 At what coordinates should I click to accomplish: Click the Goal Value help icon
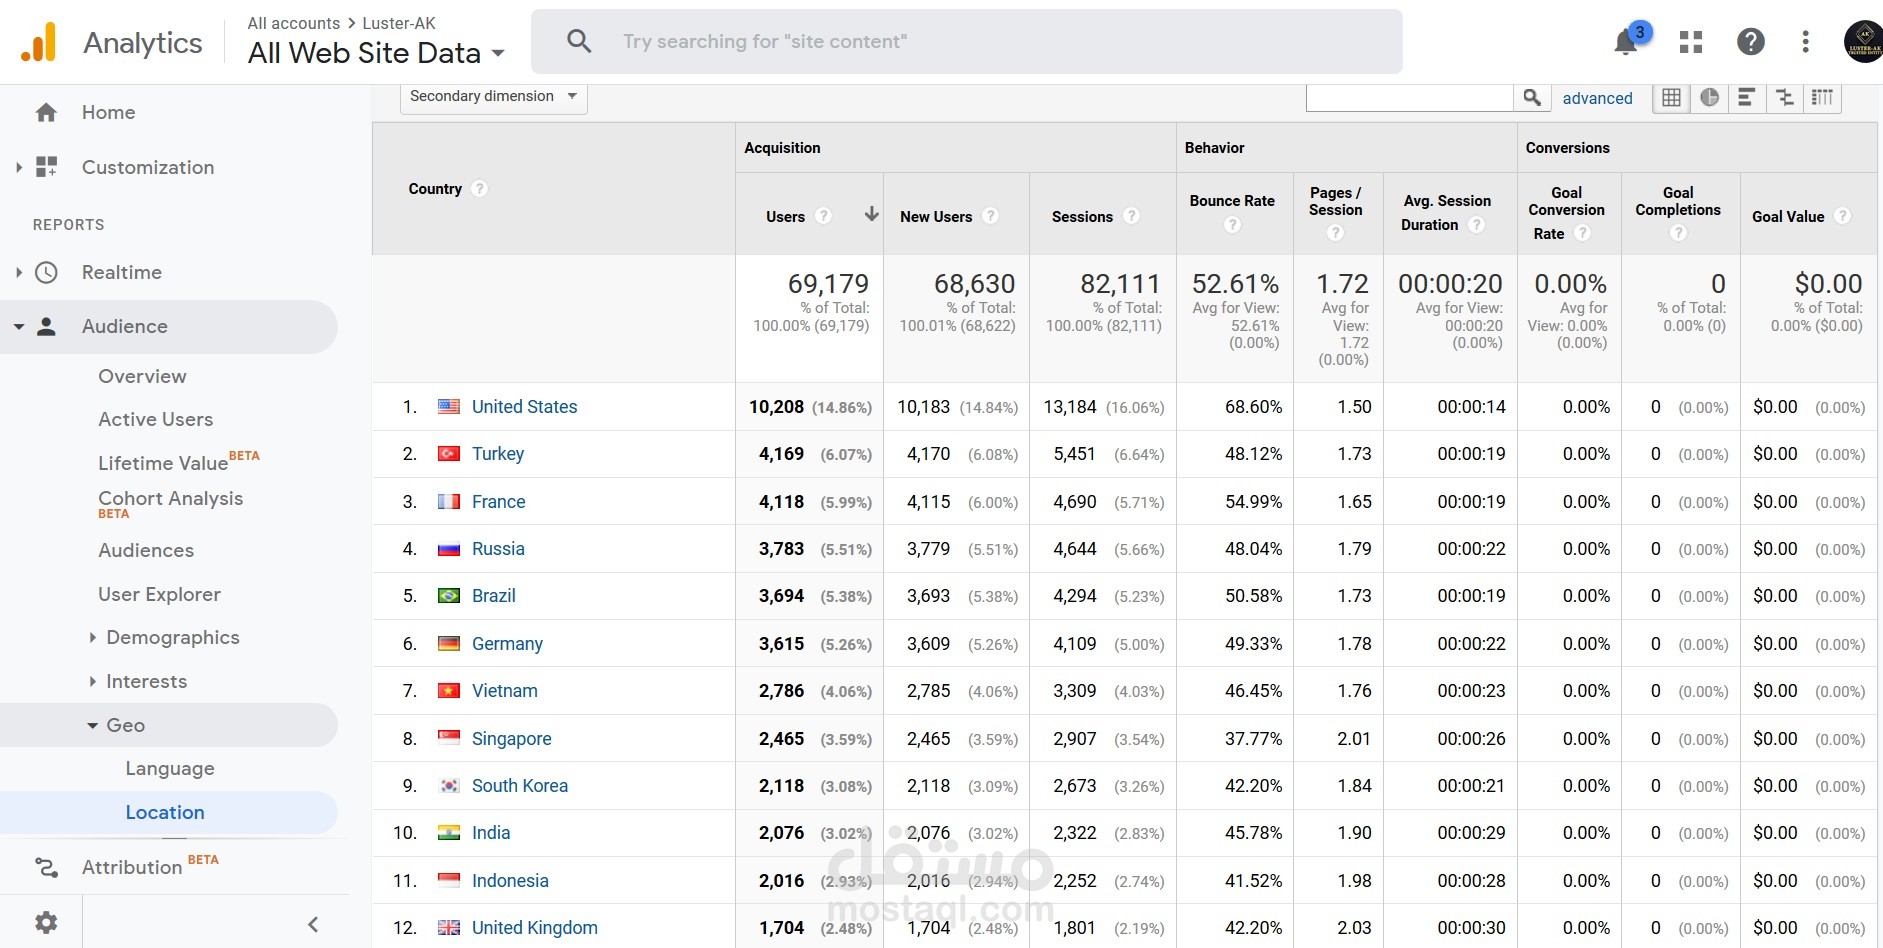point(1842,216)
